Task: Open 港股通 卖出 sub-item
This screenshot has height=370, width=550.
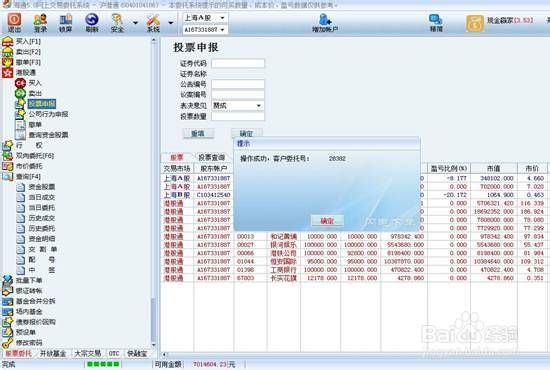Action: point(35,94)
